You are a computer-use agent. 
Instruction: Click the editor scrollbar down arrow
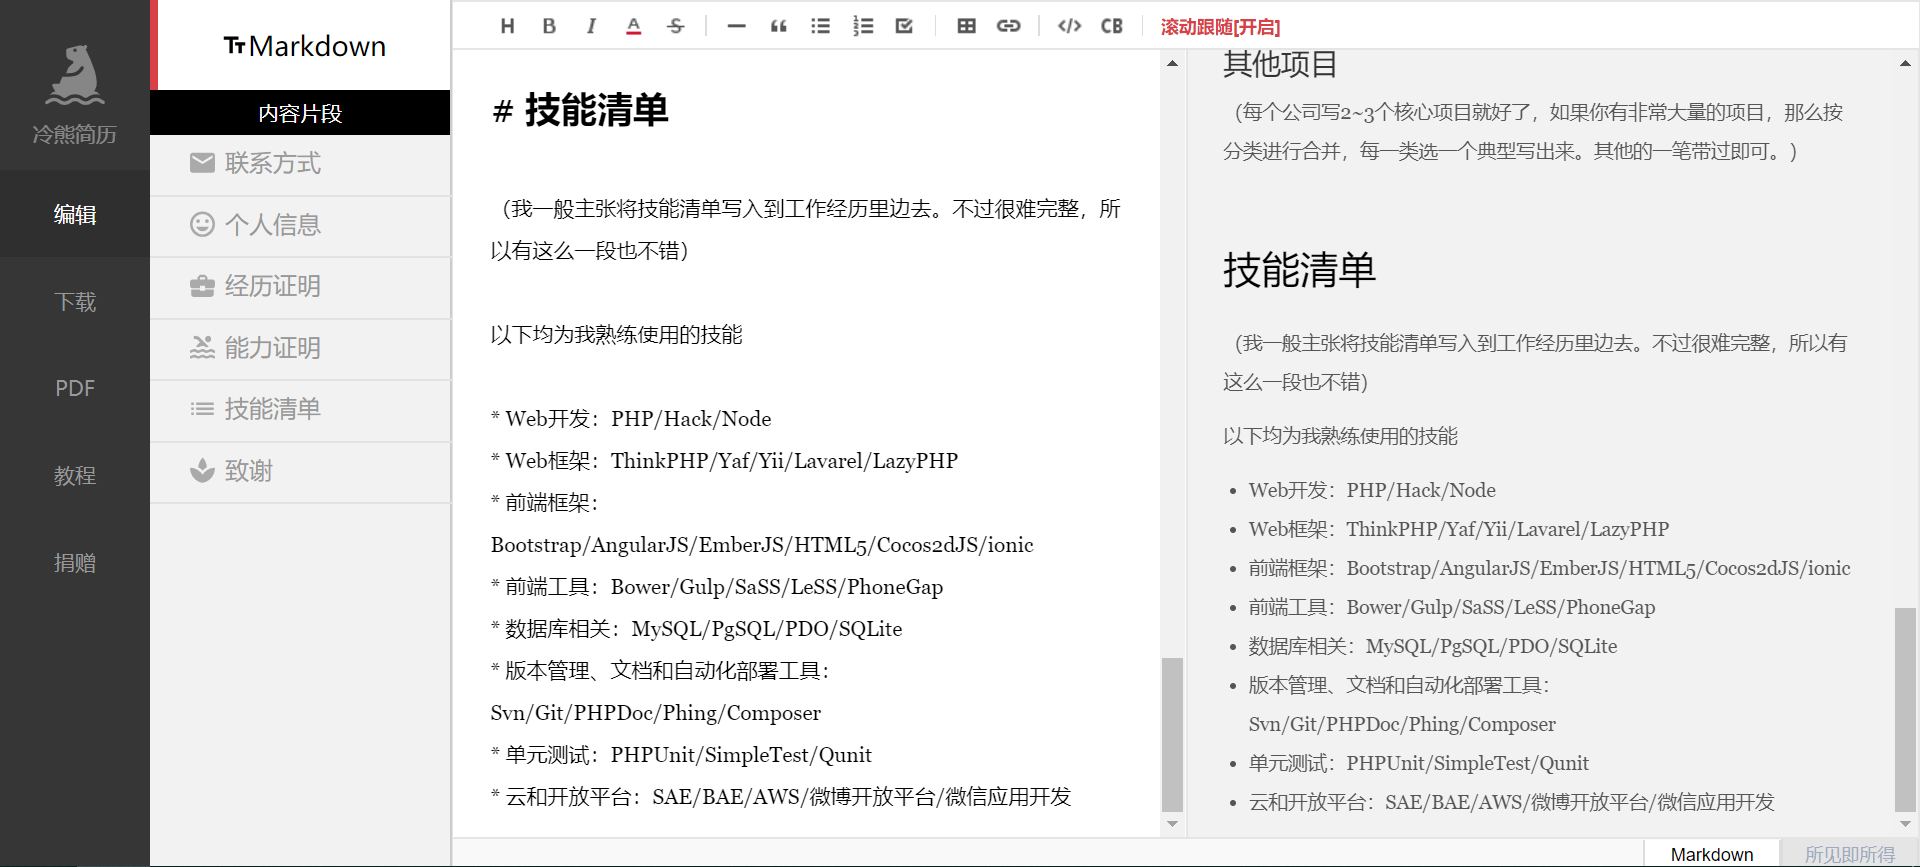click(x=1172, y=824)
